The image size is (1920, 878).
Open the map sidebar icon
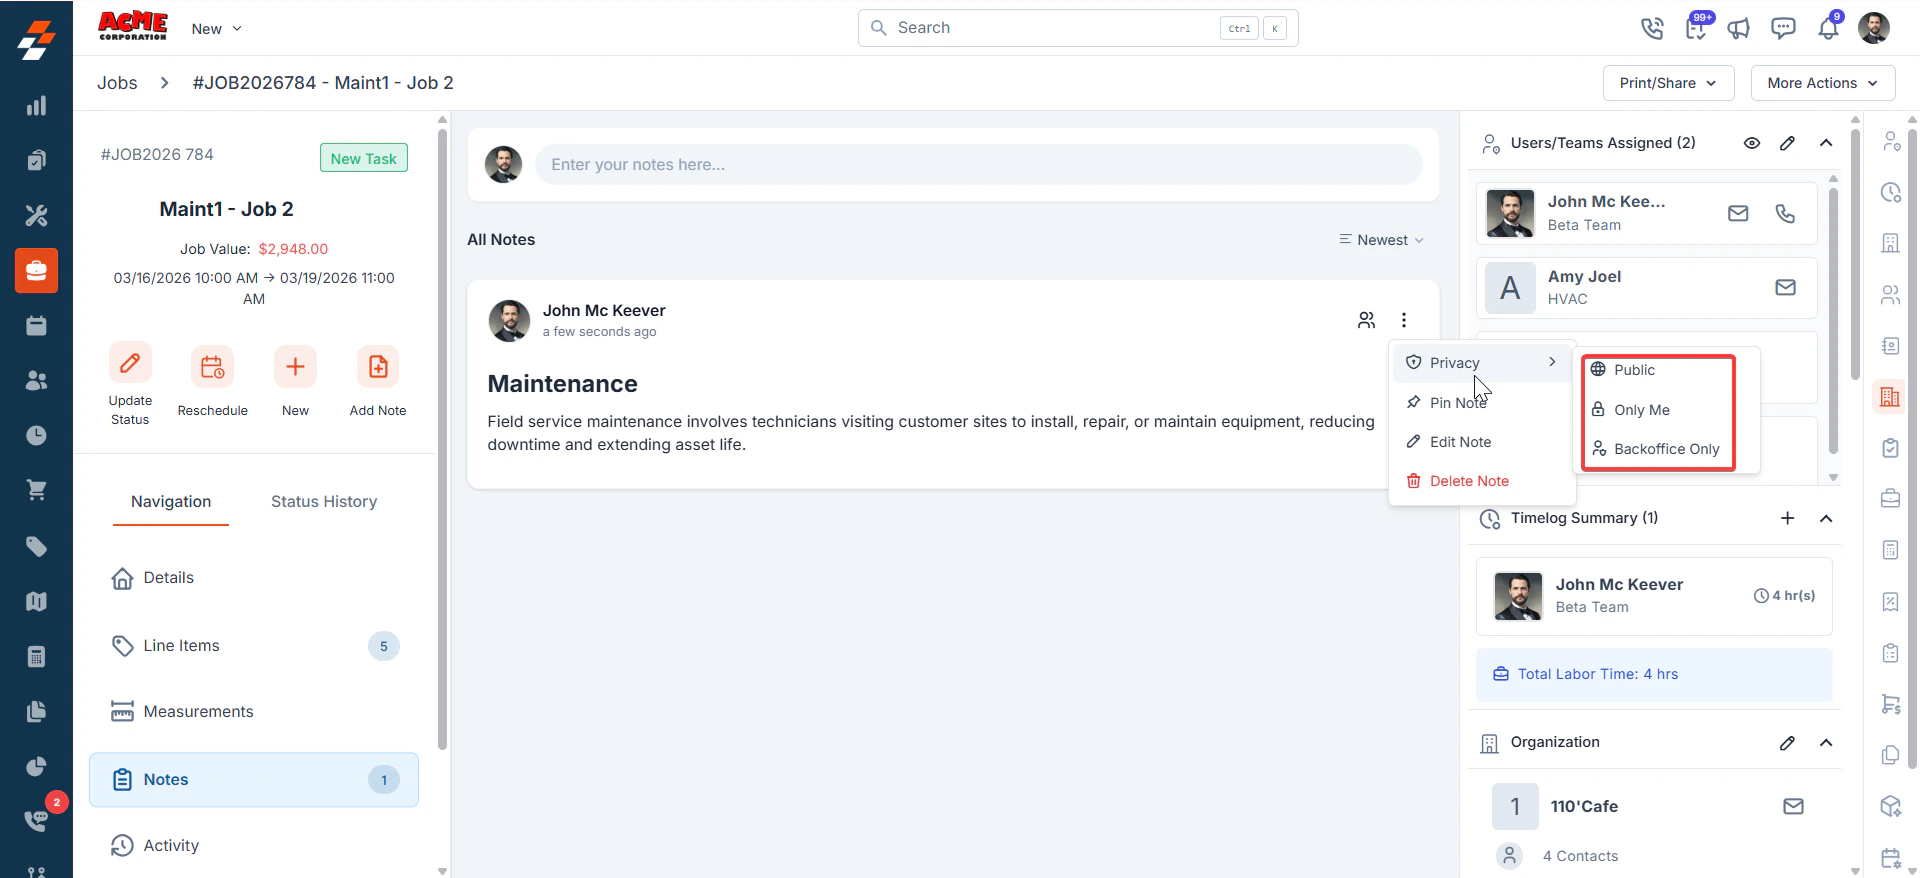(36, 601)
